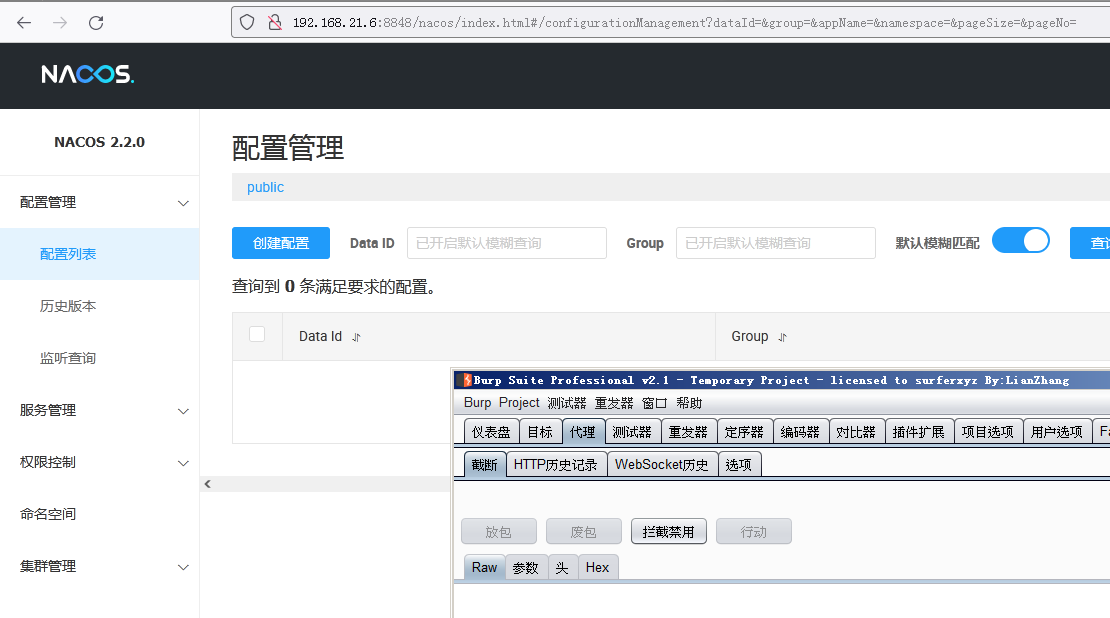Click the 创建配置 button
This screenshot has height=618, width=1110.
[x=281, y=243]
